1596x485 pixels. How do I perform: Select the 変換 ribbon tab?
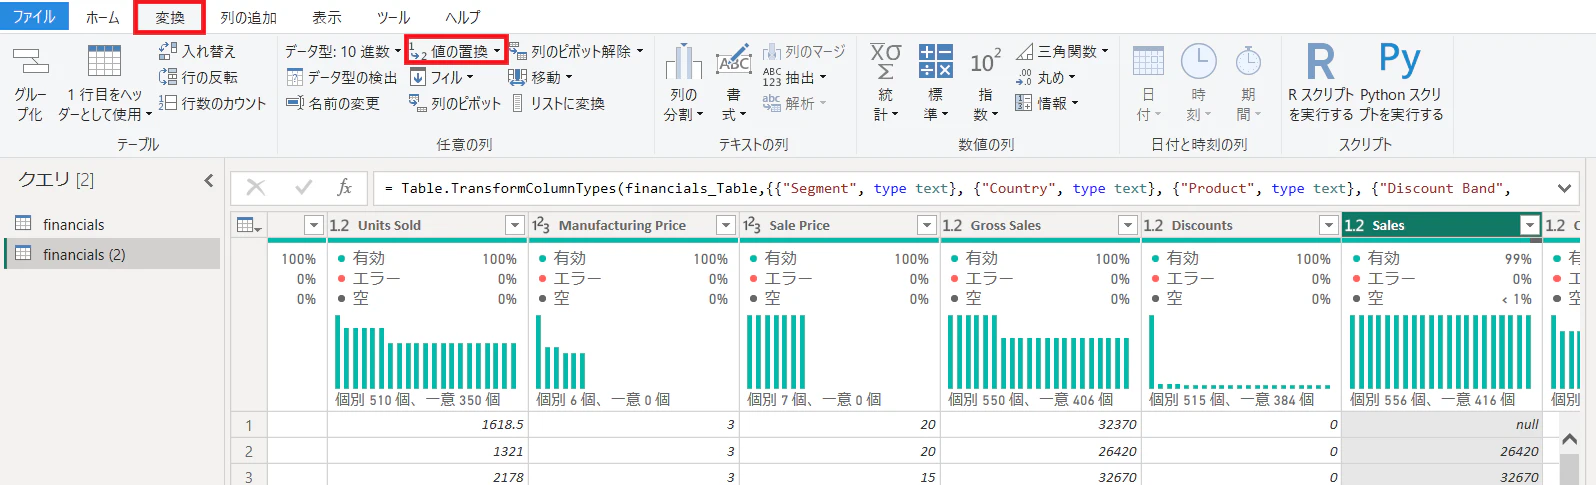point(169,17)
